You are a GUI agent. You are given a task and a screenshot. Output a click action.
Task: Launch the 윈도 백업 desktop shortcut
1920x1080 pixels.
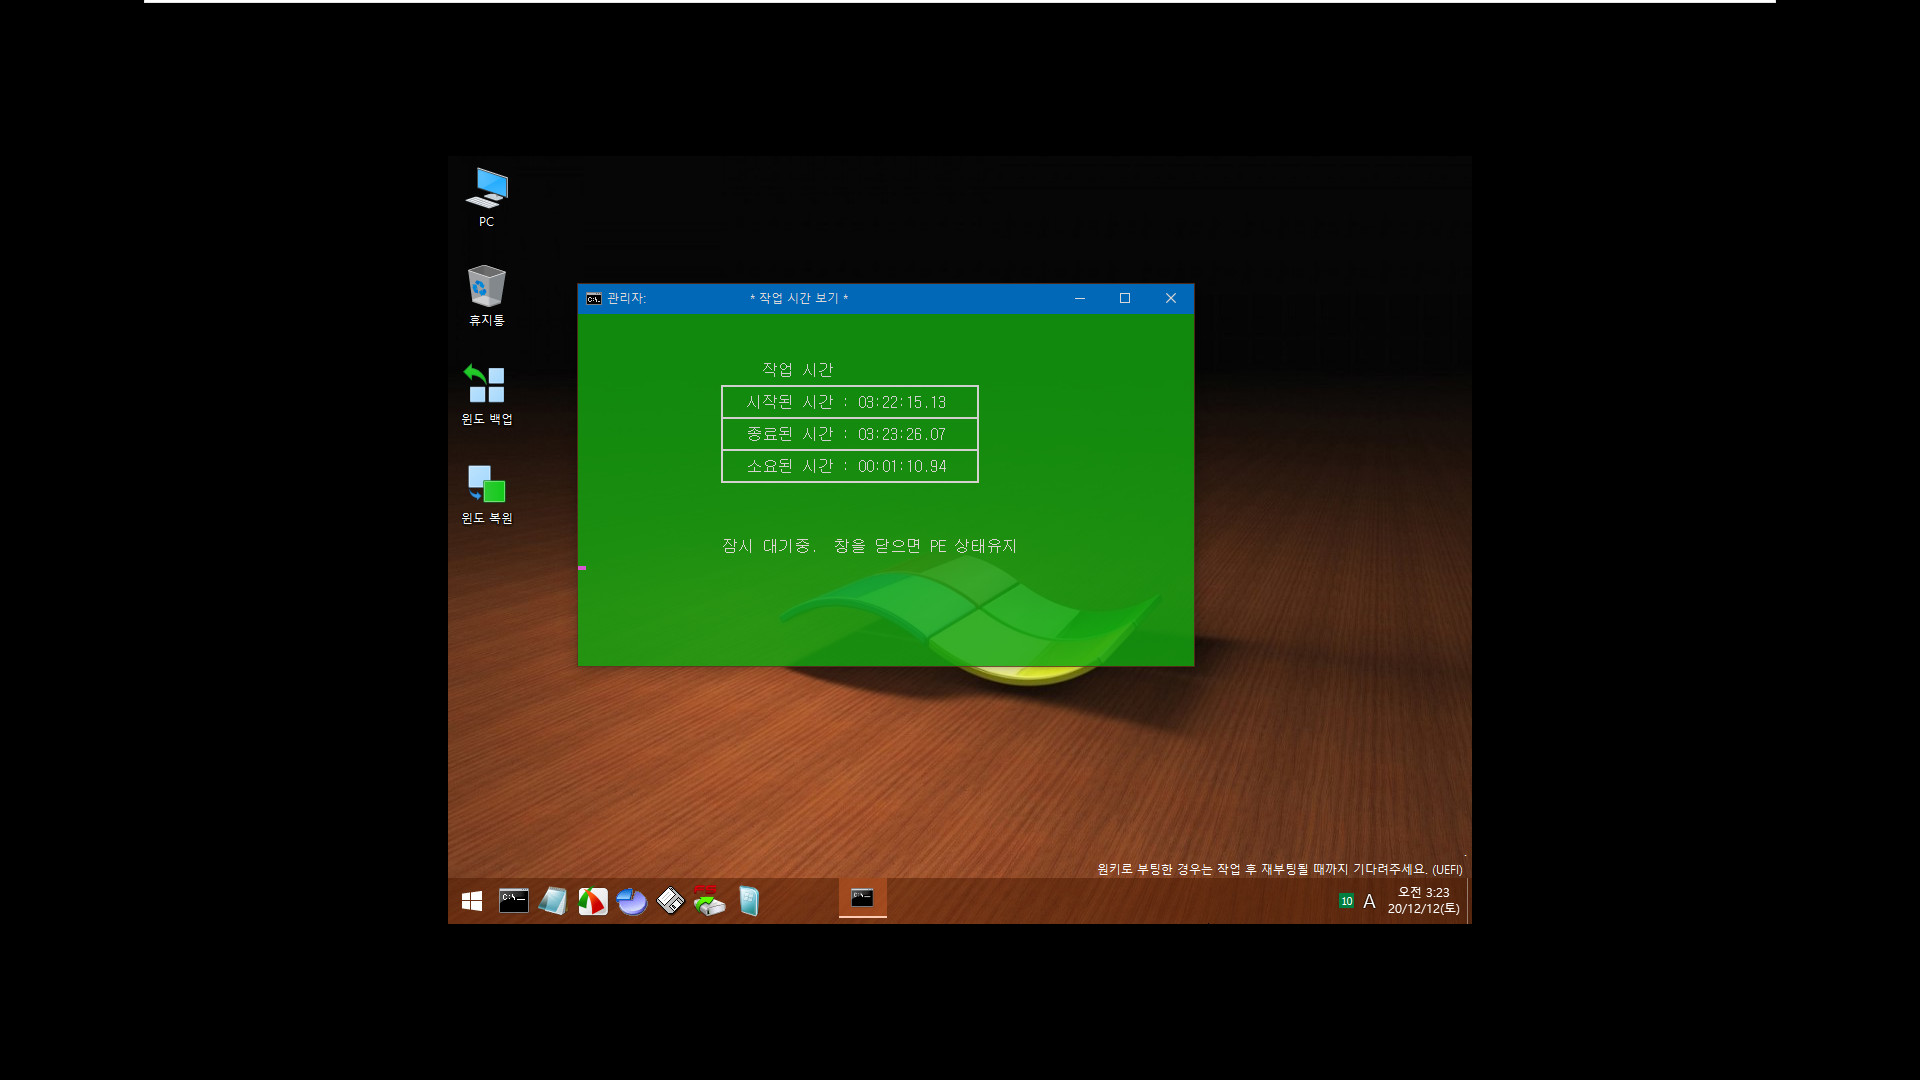pyautogui.click(x=486, y=394)
